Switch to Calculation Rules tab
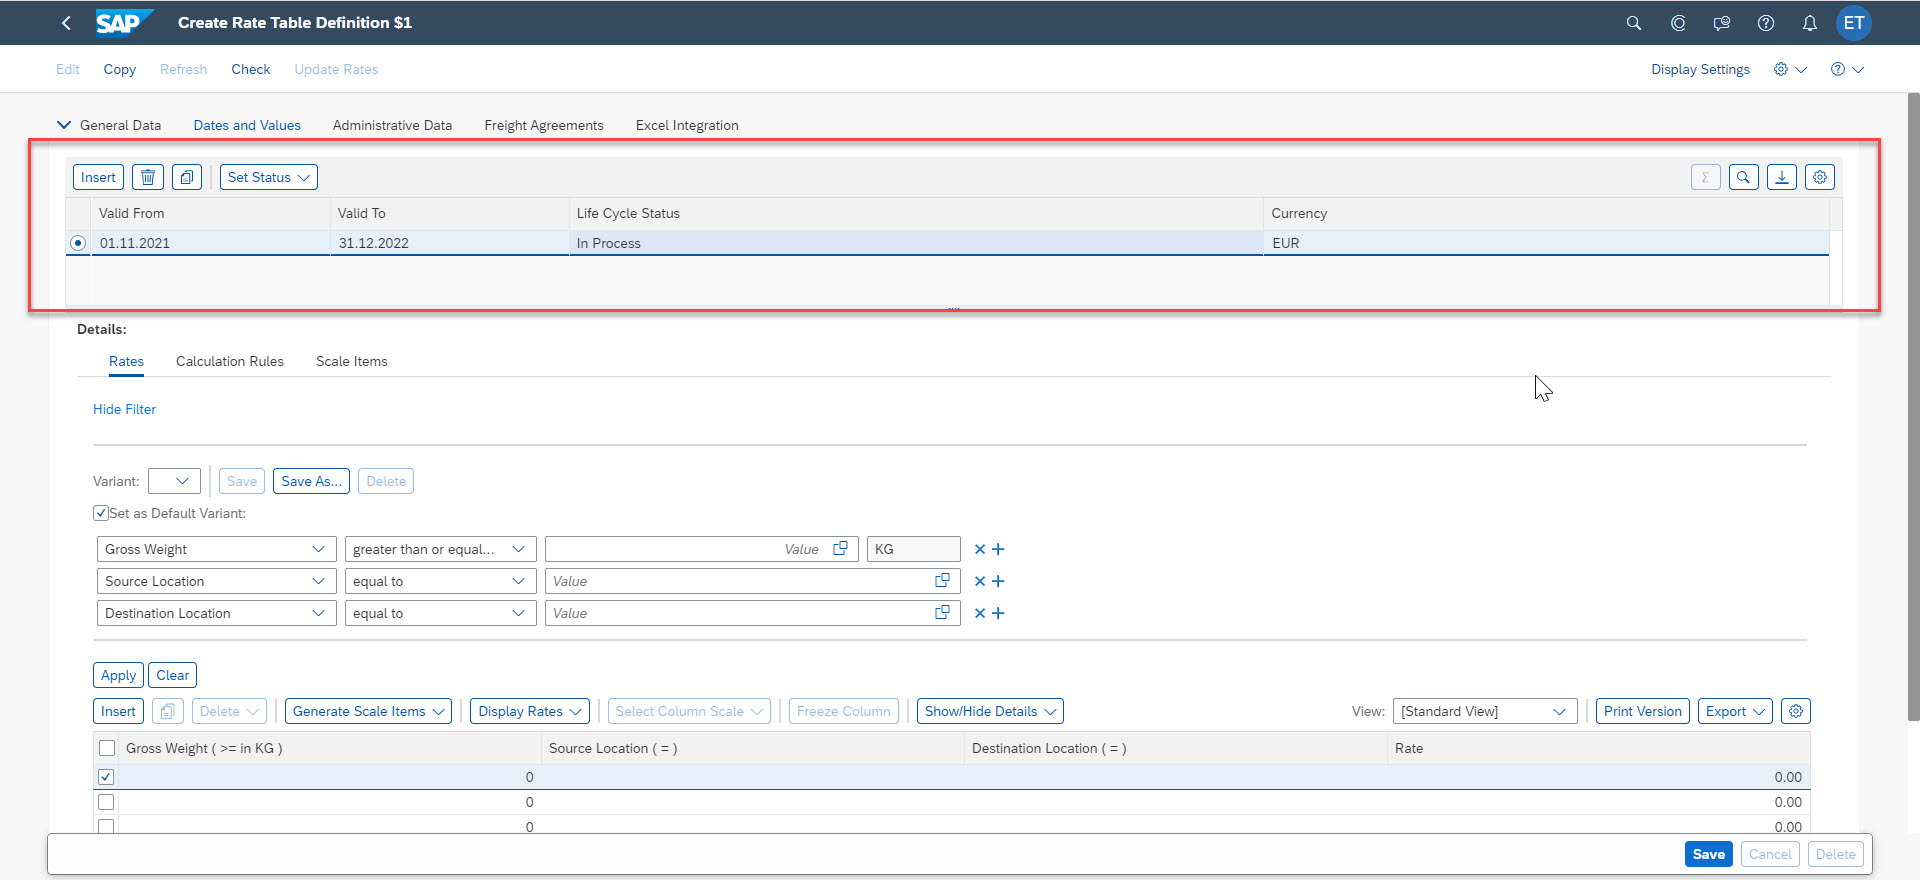 (229, 361)
